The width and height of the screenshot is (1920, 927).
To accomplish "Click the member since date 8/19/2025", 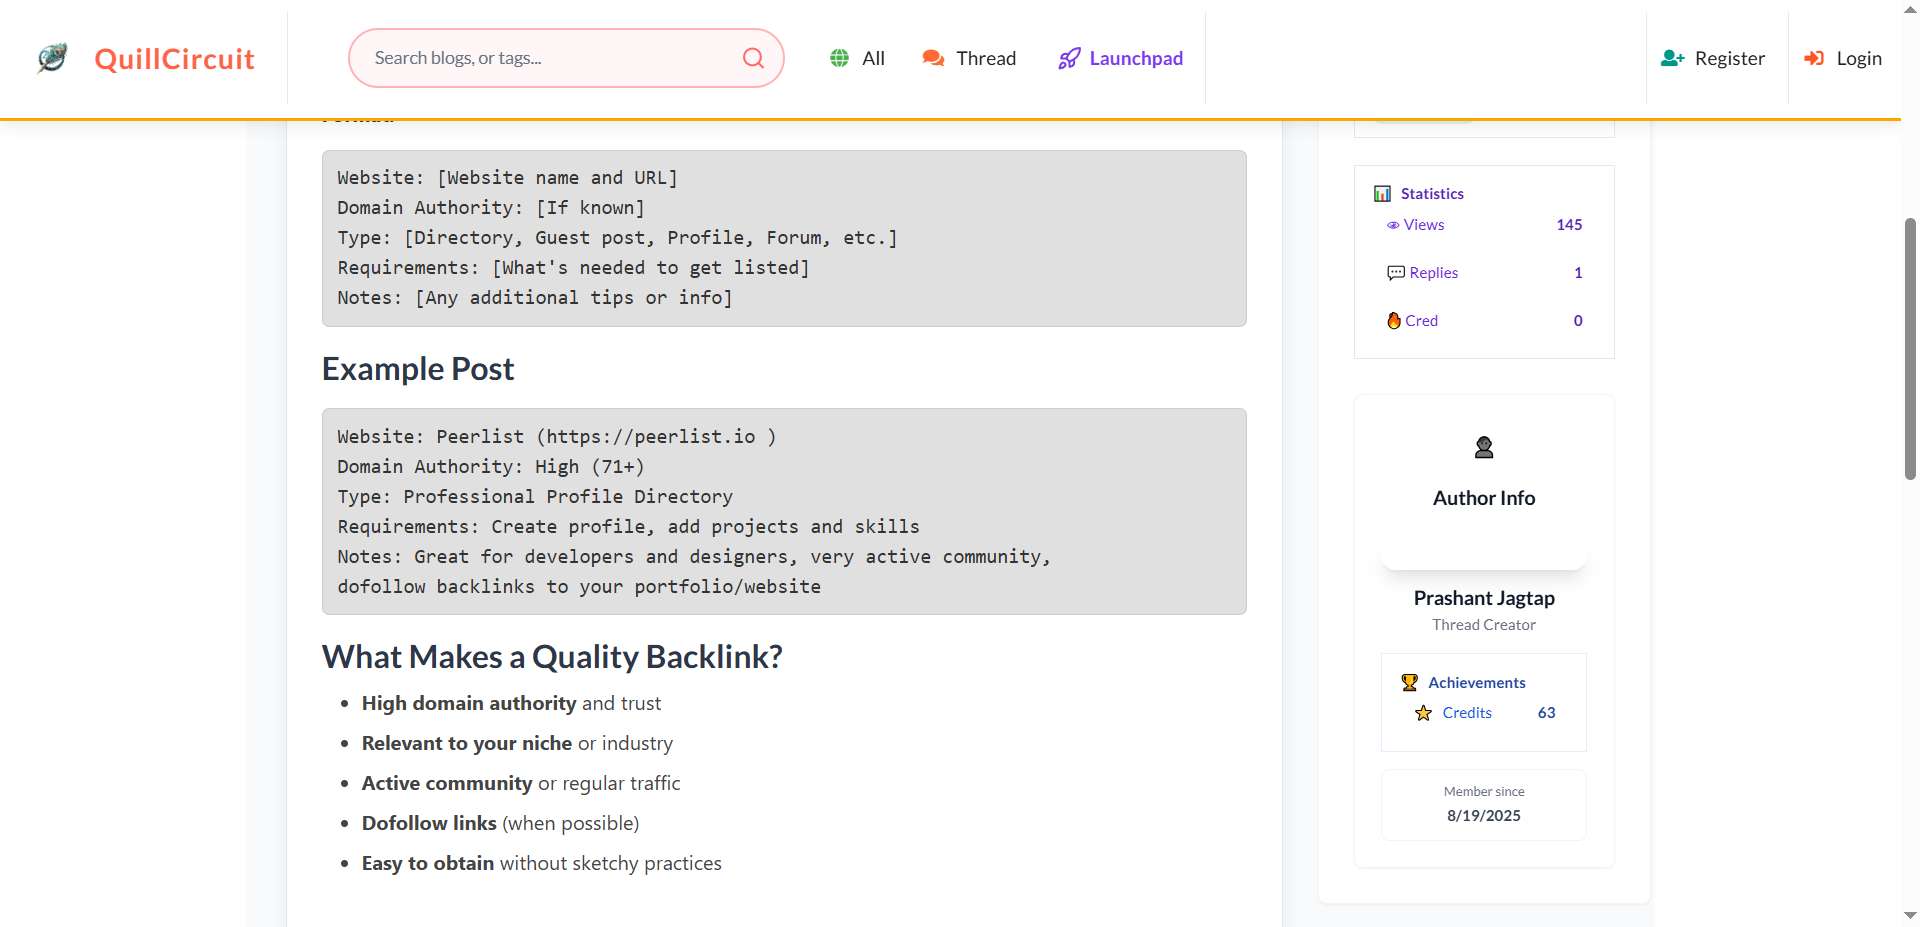I will click(x=1484, y=816).
